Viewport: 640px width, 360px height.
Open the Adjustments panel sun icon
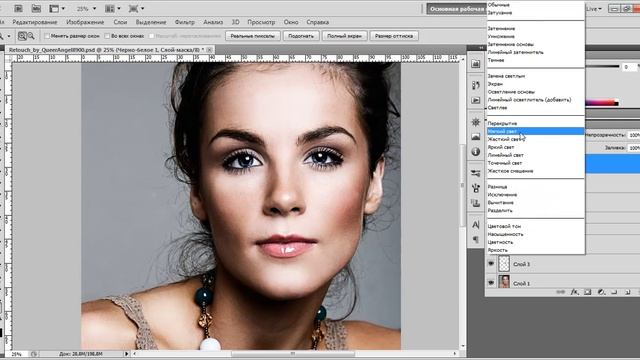point(476,122)
